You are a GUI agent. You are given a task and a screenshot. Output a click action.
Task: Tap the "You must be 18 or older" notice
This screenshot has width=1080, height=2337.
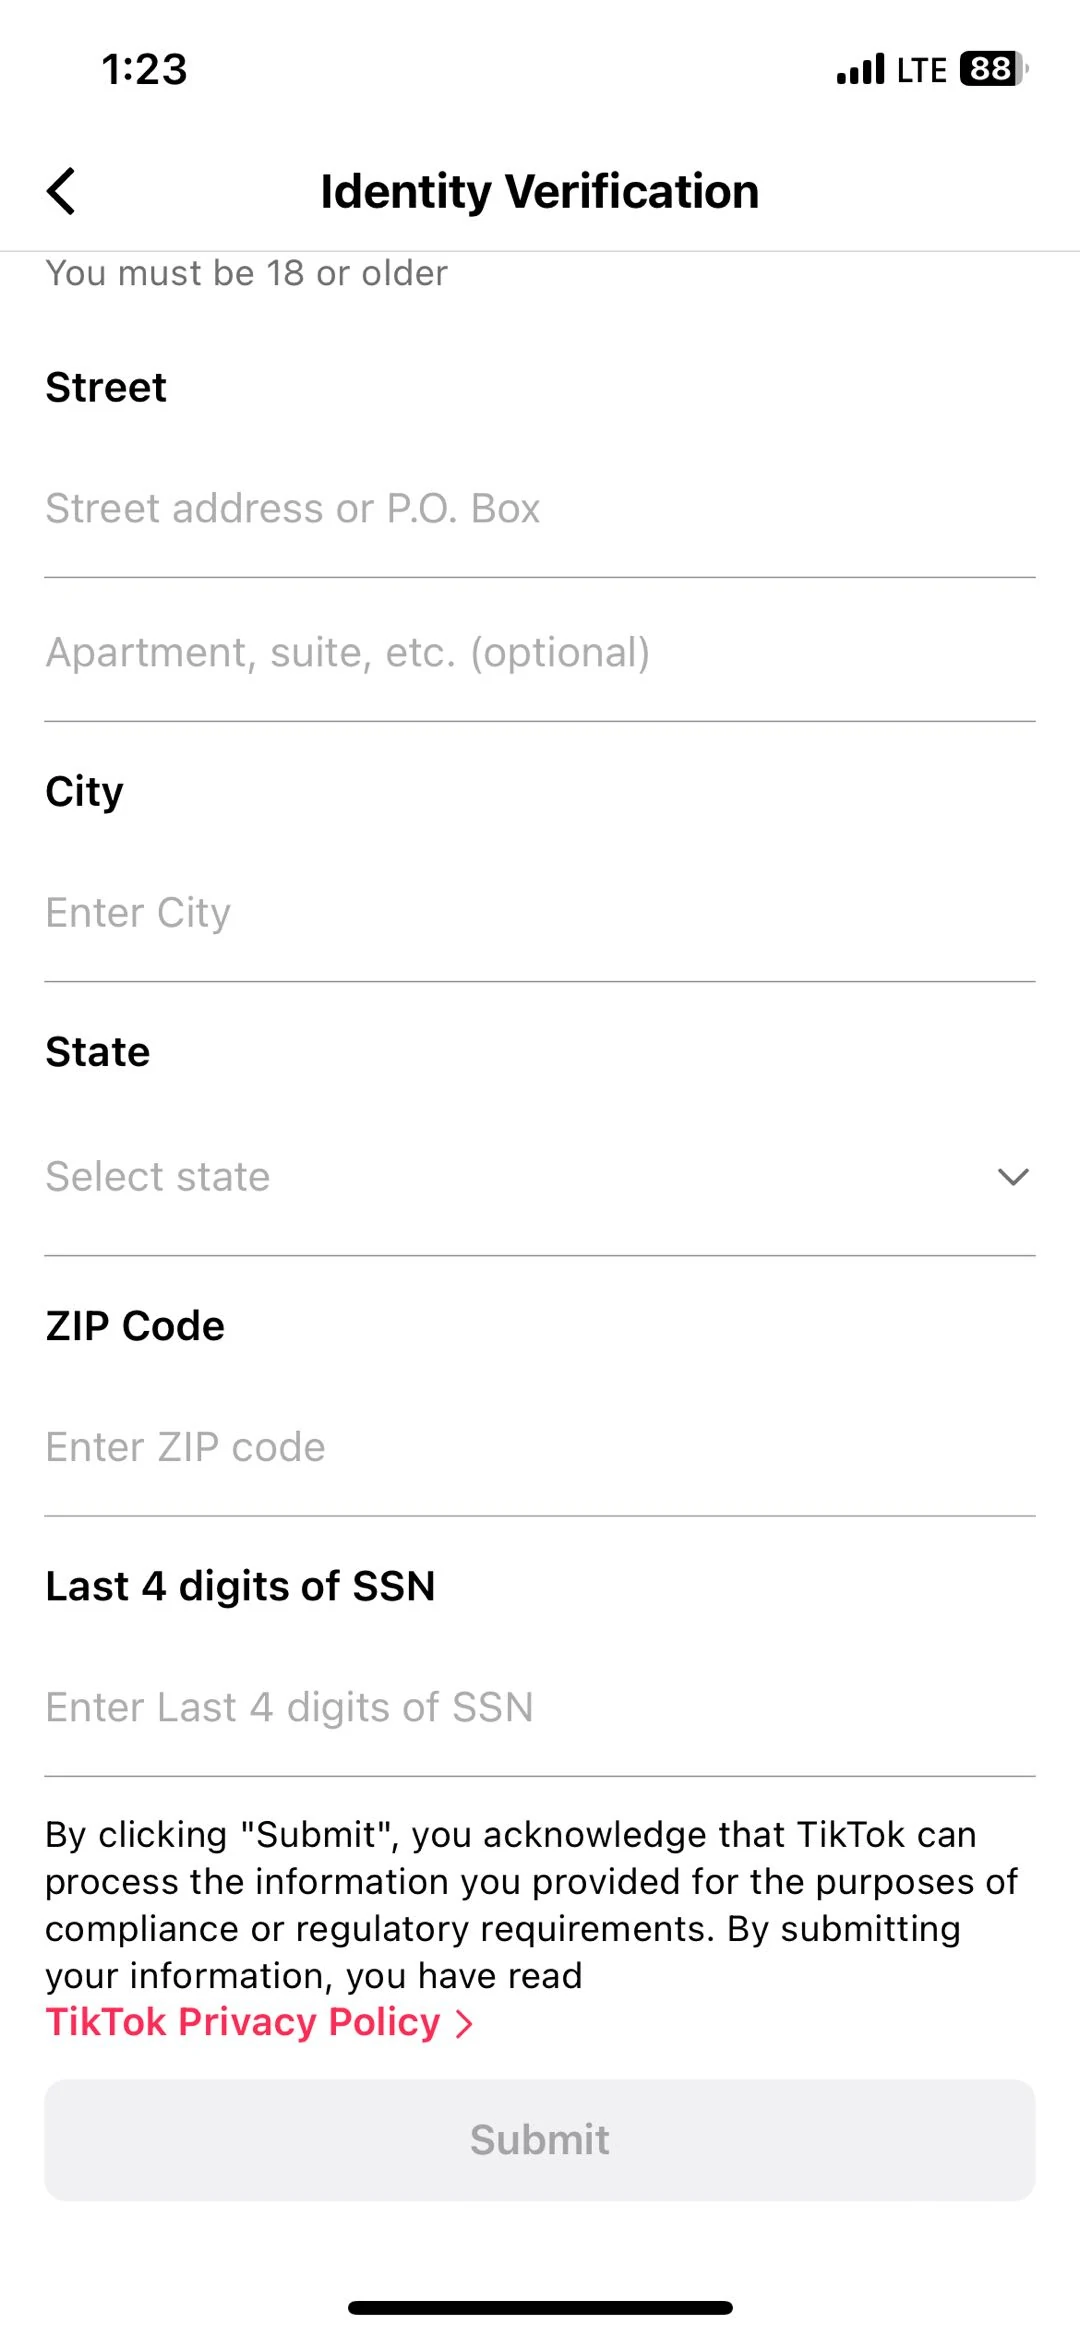tap(247, 273)
